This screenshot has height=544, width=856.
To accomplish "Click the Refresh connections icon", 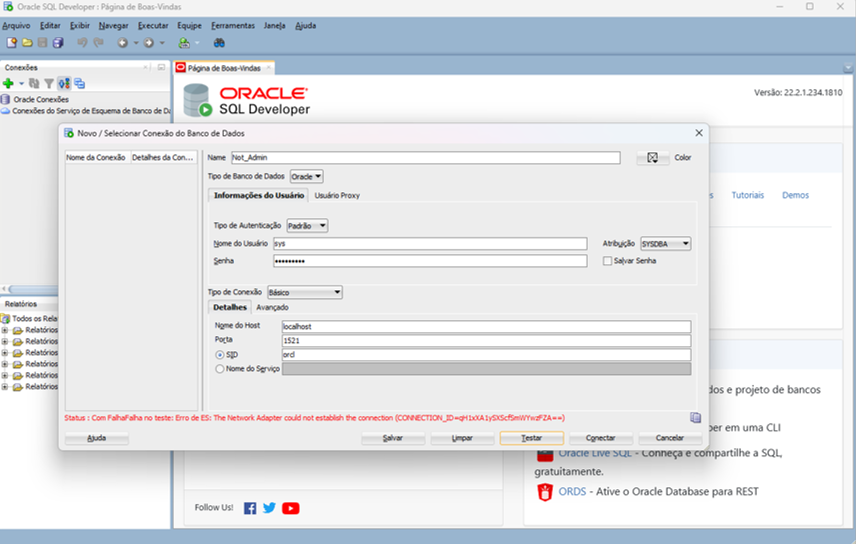I will [34, 84].
